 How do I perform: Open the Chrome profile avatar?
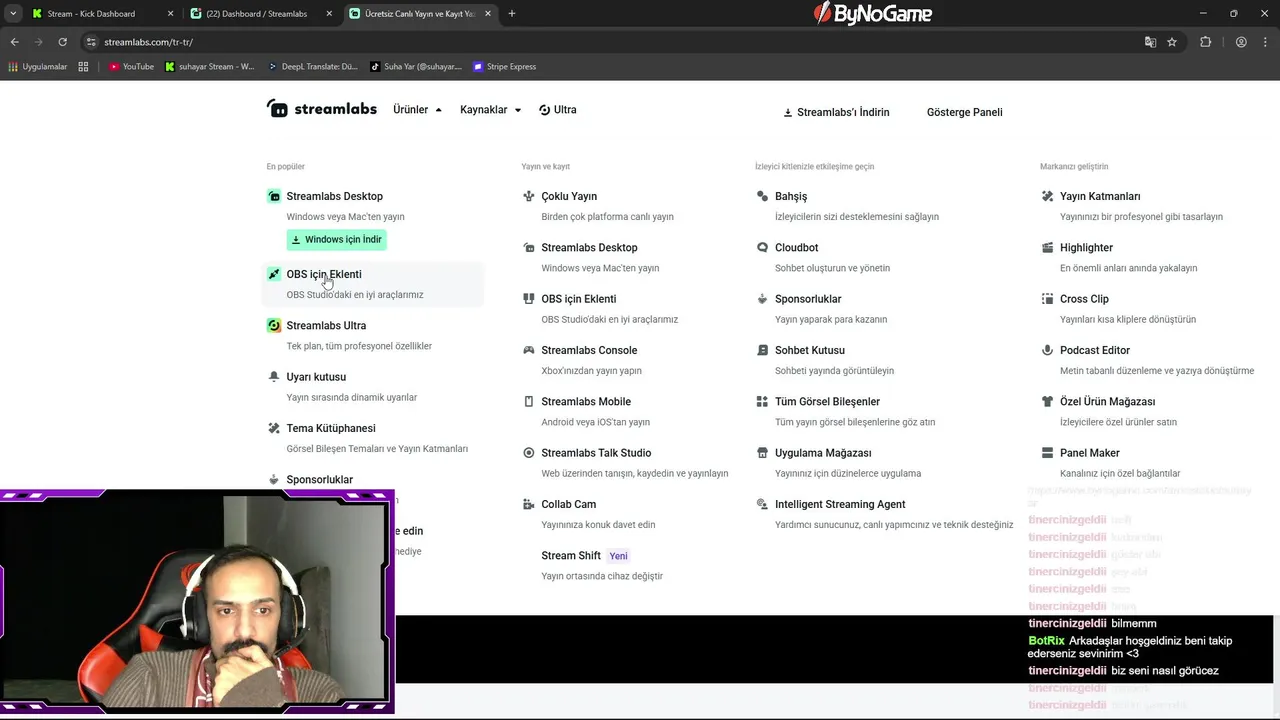tap(1241, 42)
